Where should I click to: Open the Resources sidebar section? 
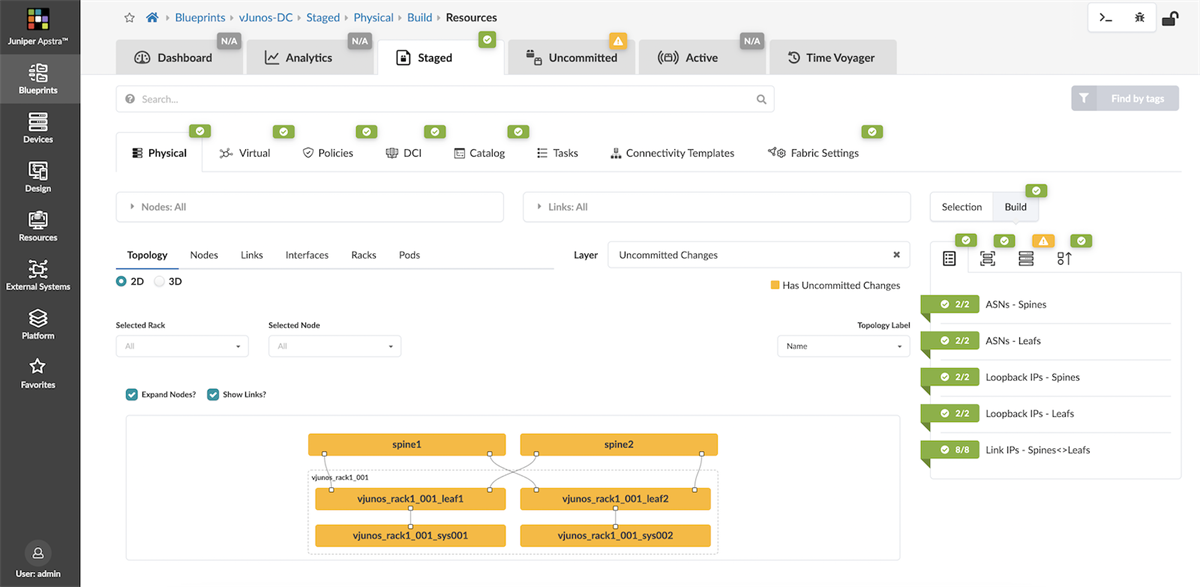click(x=37, y=228)
